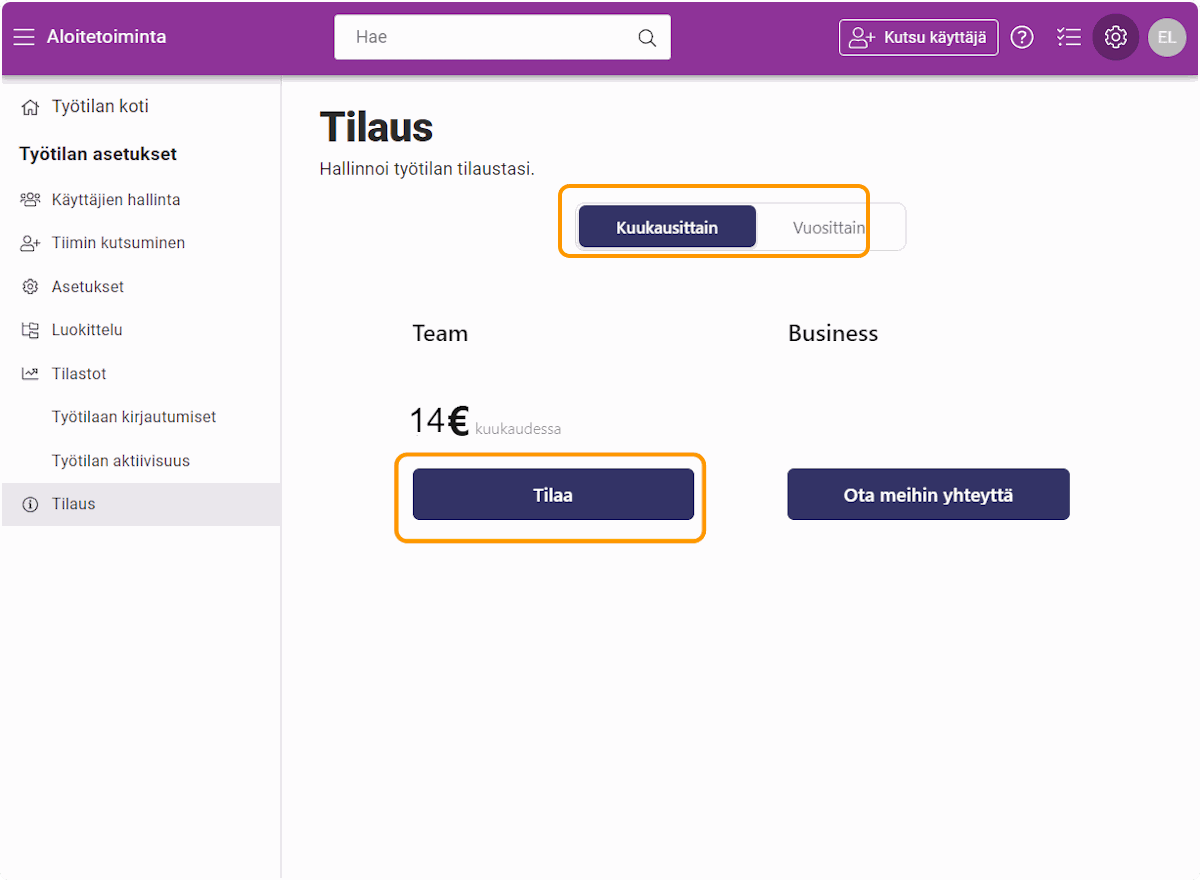Click 'Hallinnoi työtilan tilaustasi.' text
The height and width of the screenshot is (880, 1200).
(x=427, y=169)
